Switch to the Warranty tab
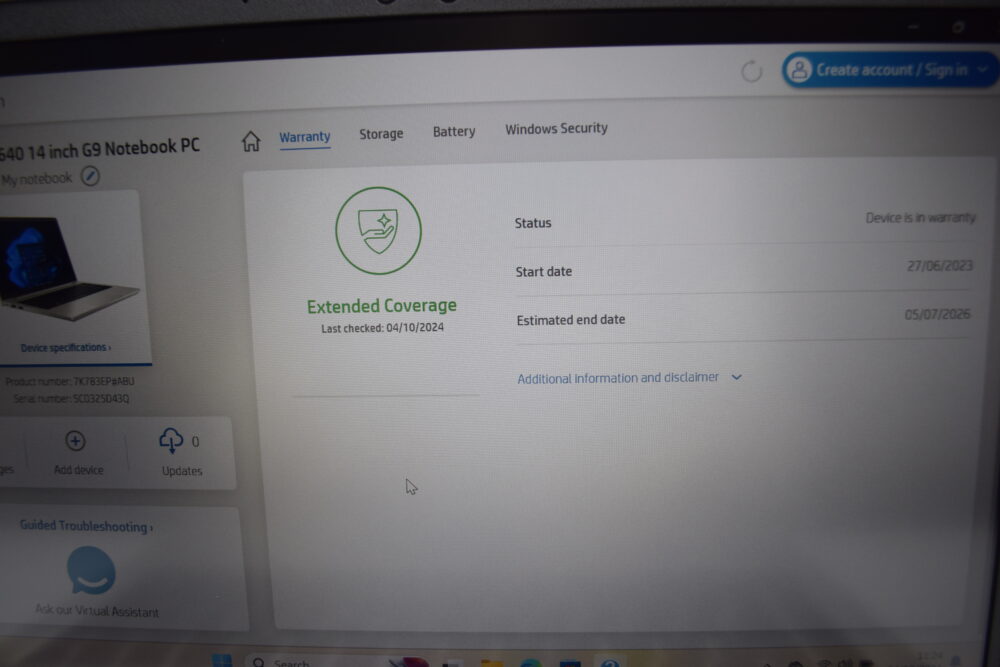1000x667 pixels. pos(304,137)
